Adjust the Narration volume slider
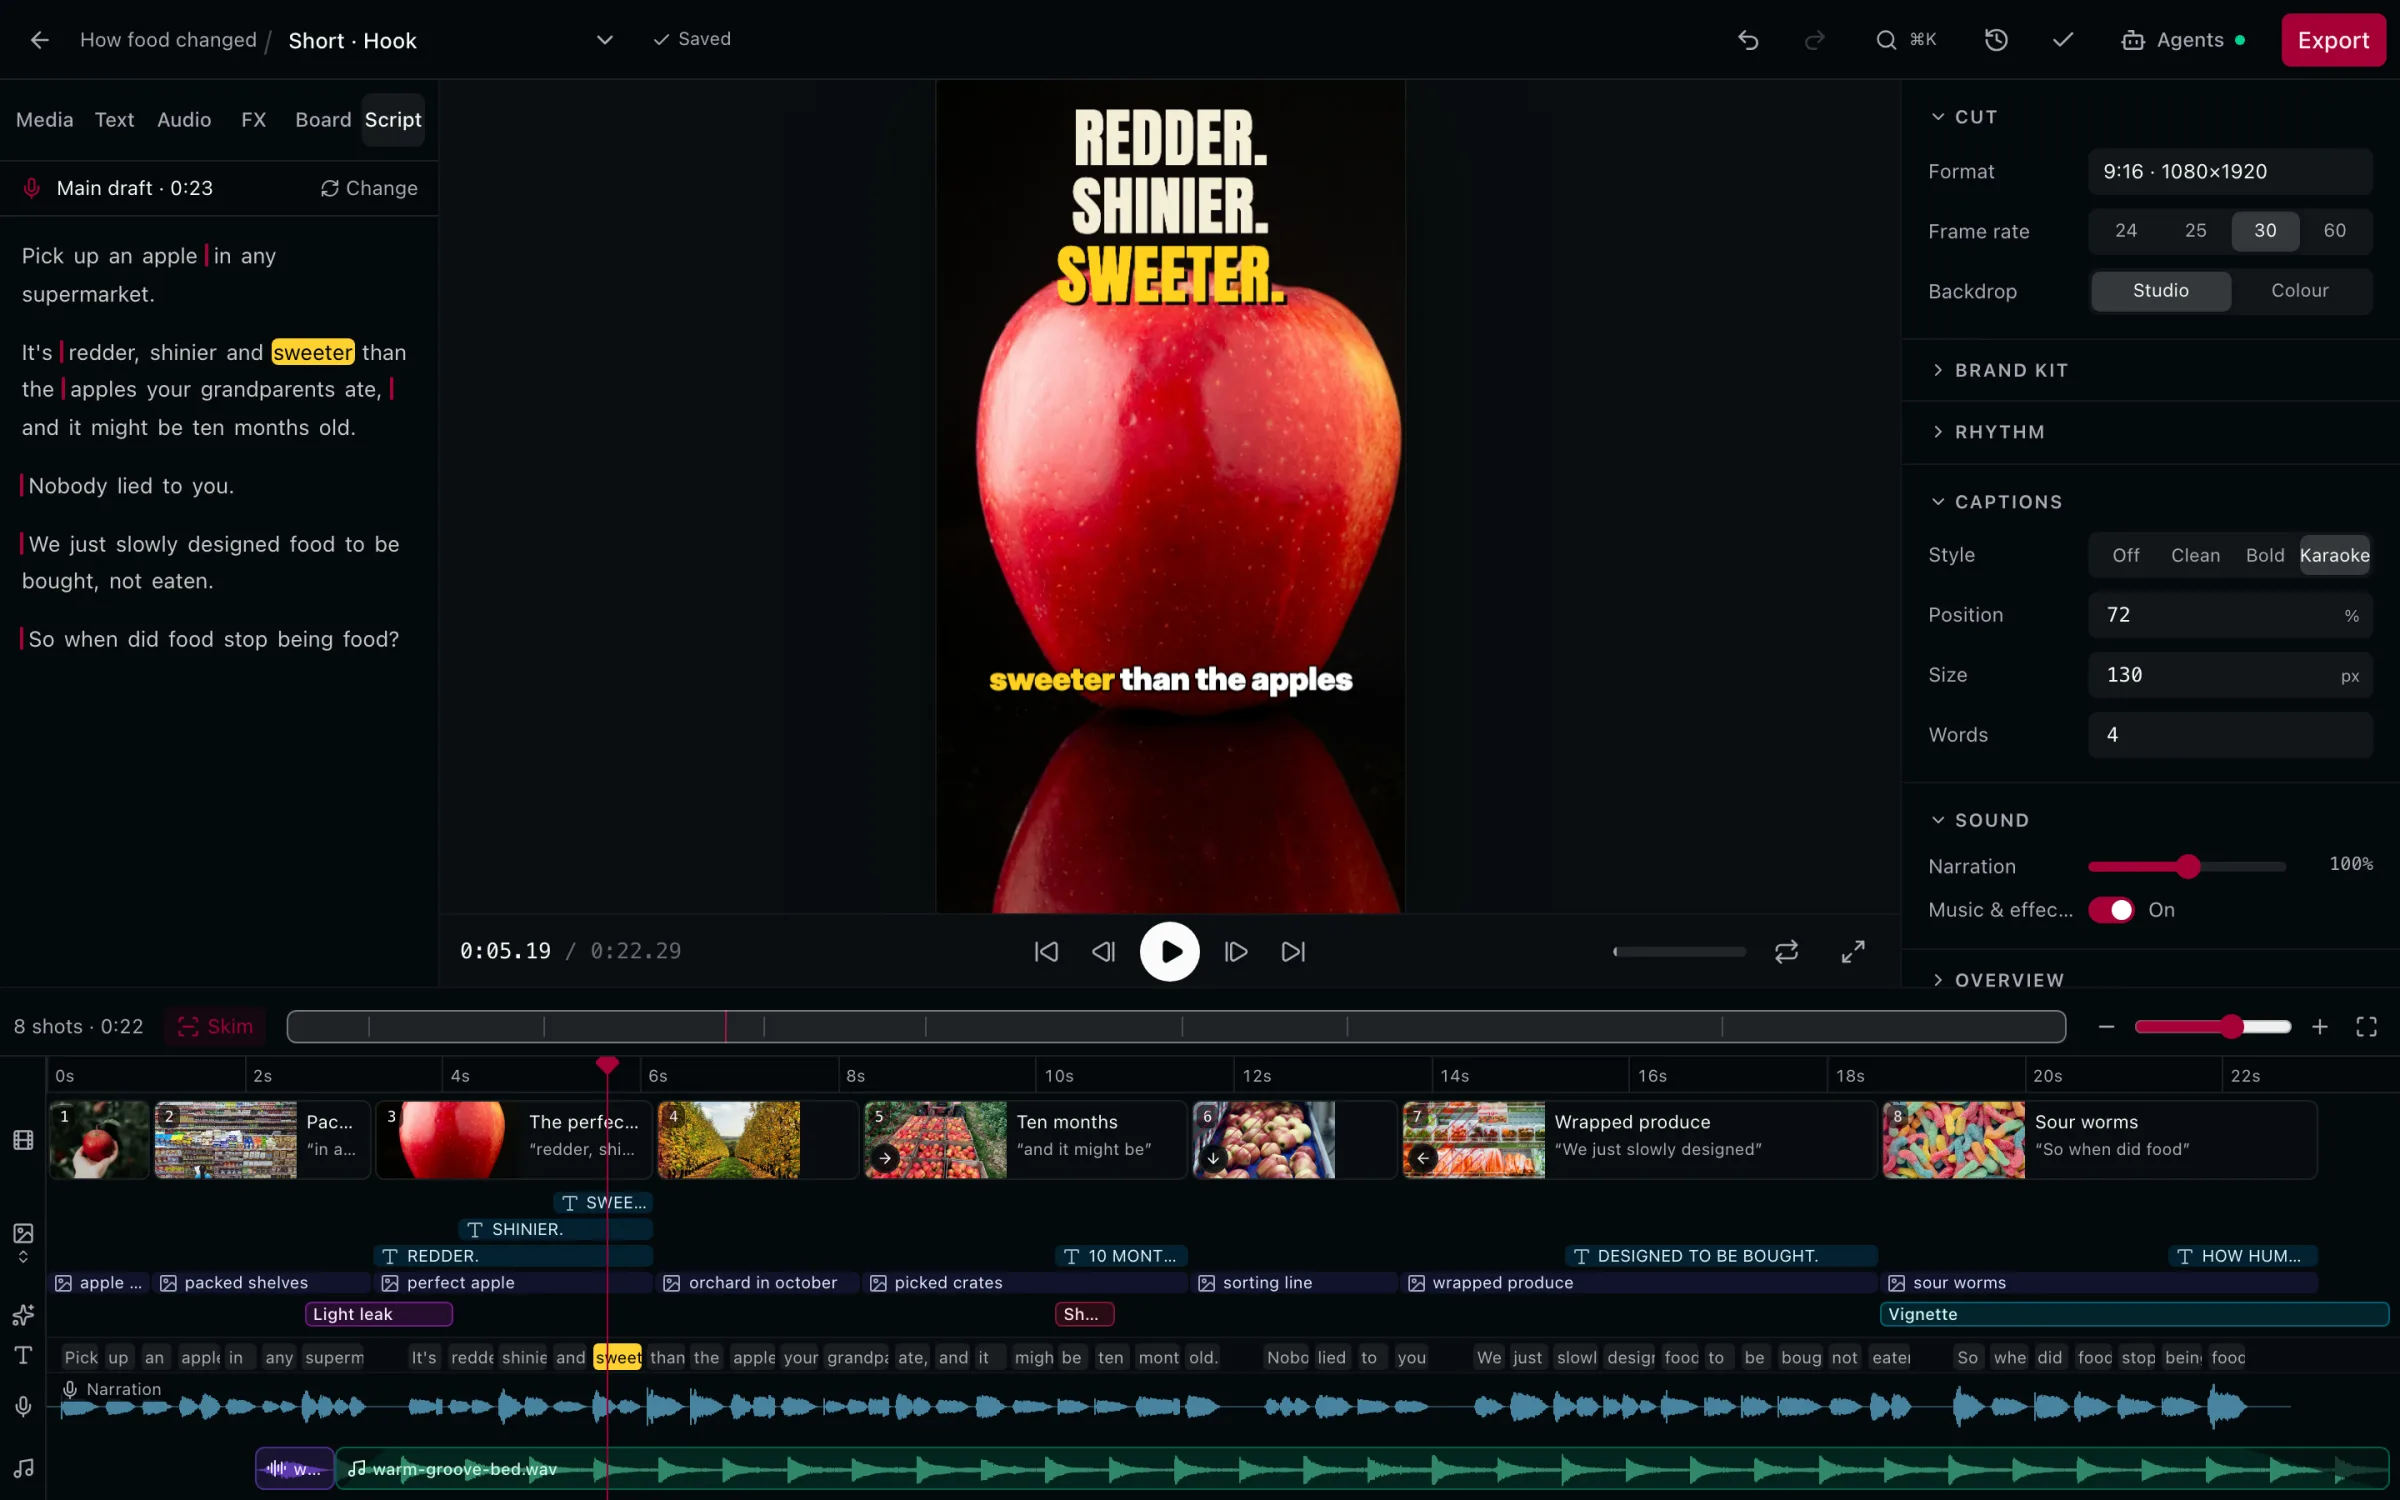 tap(2187, 867)
